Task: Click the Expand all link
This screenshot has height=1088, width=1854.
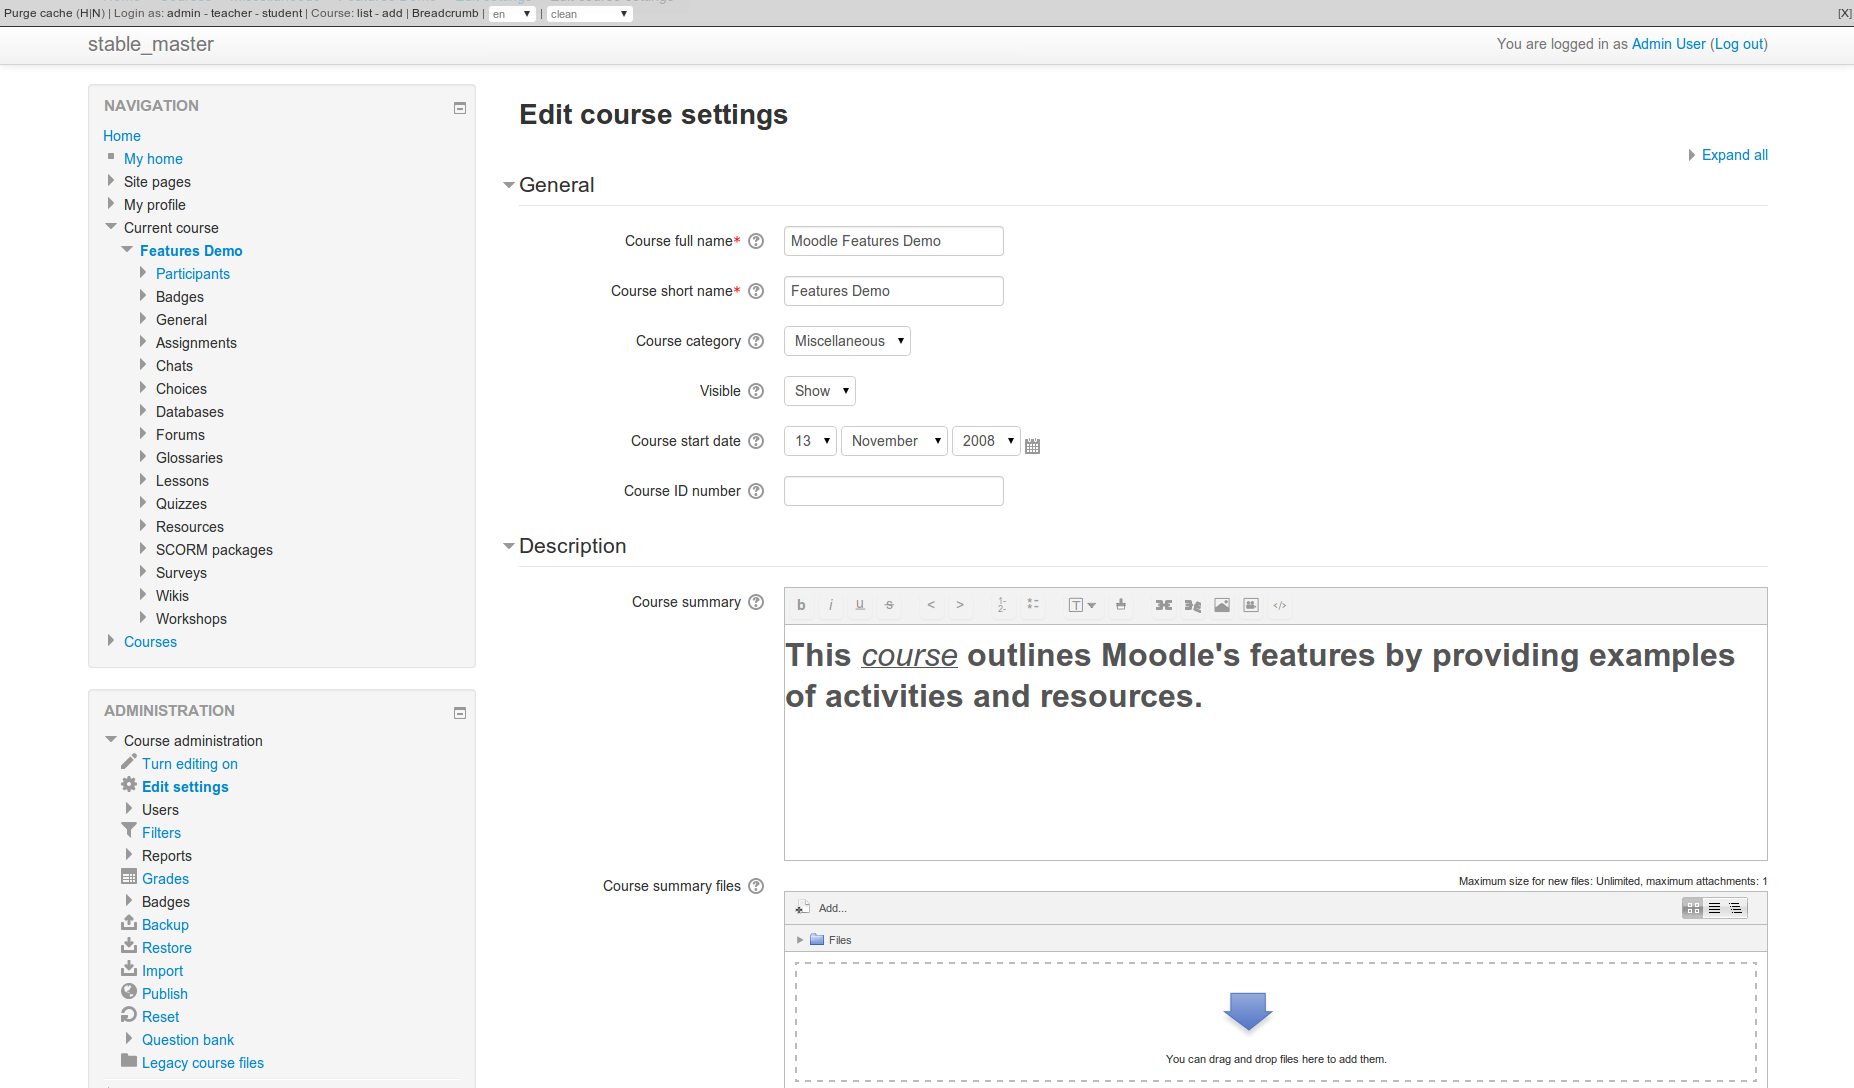Action: point(1734,155)
